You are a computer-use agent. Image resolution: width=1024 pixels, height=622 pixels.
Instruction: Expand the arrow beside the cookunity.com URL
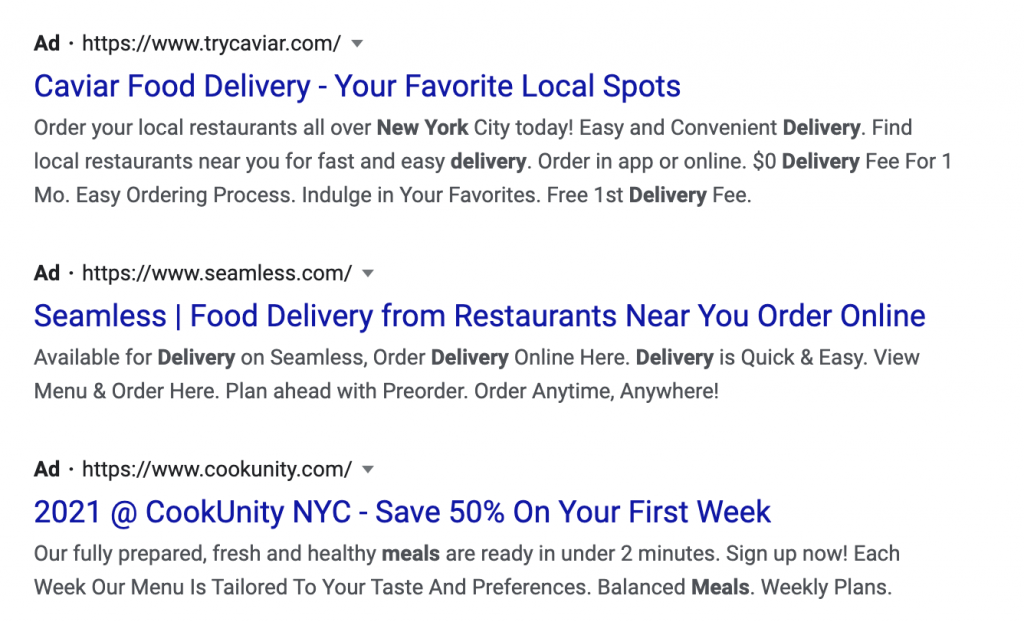tap(368, 469)
